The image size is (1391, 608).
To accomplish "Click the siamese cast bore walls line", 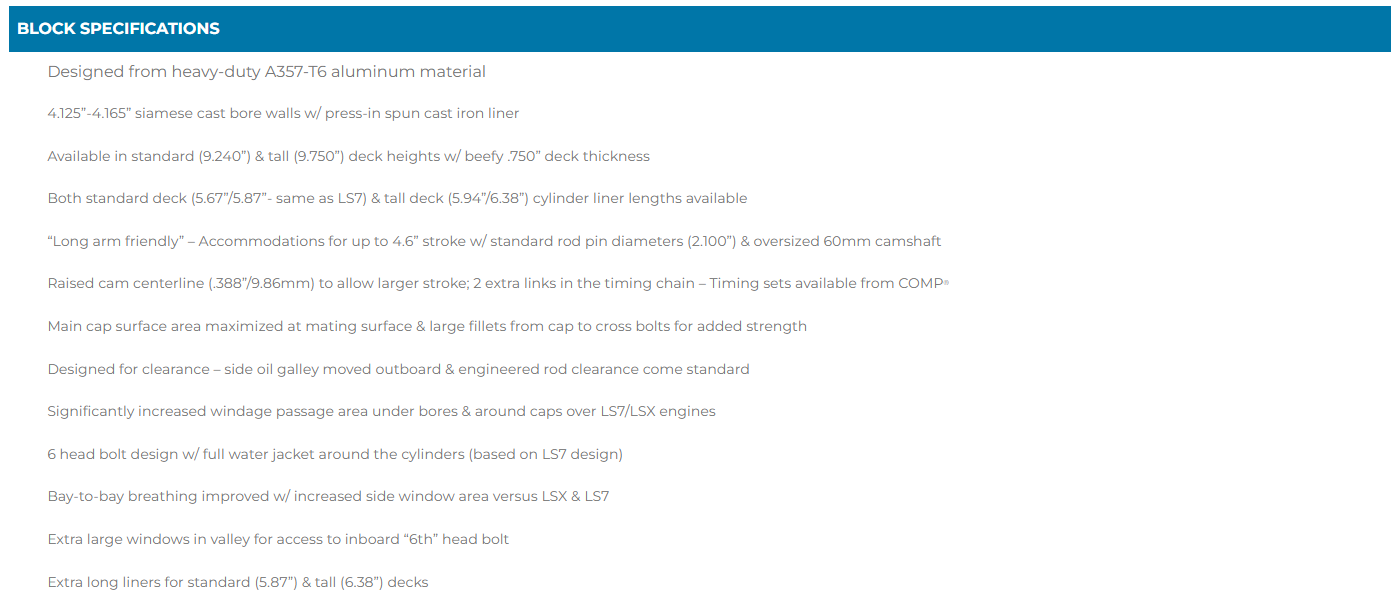I will tap(283, 114).
